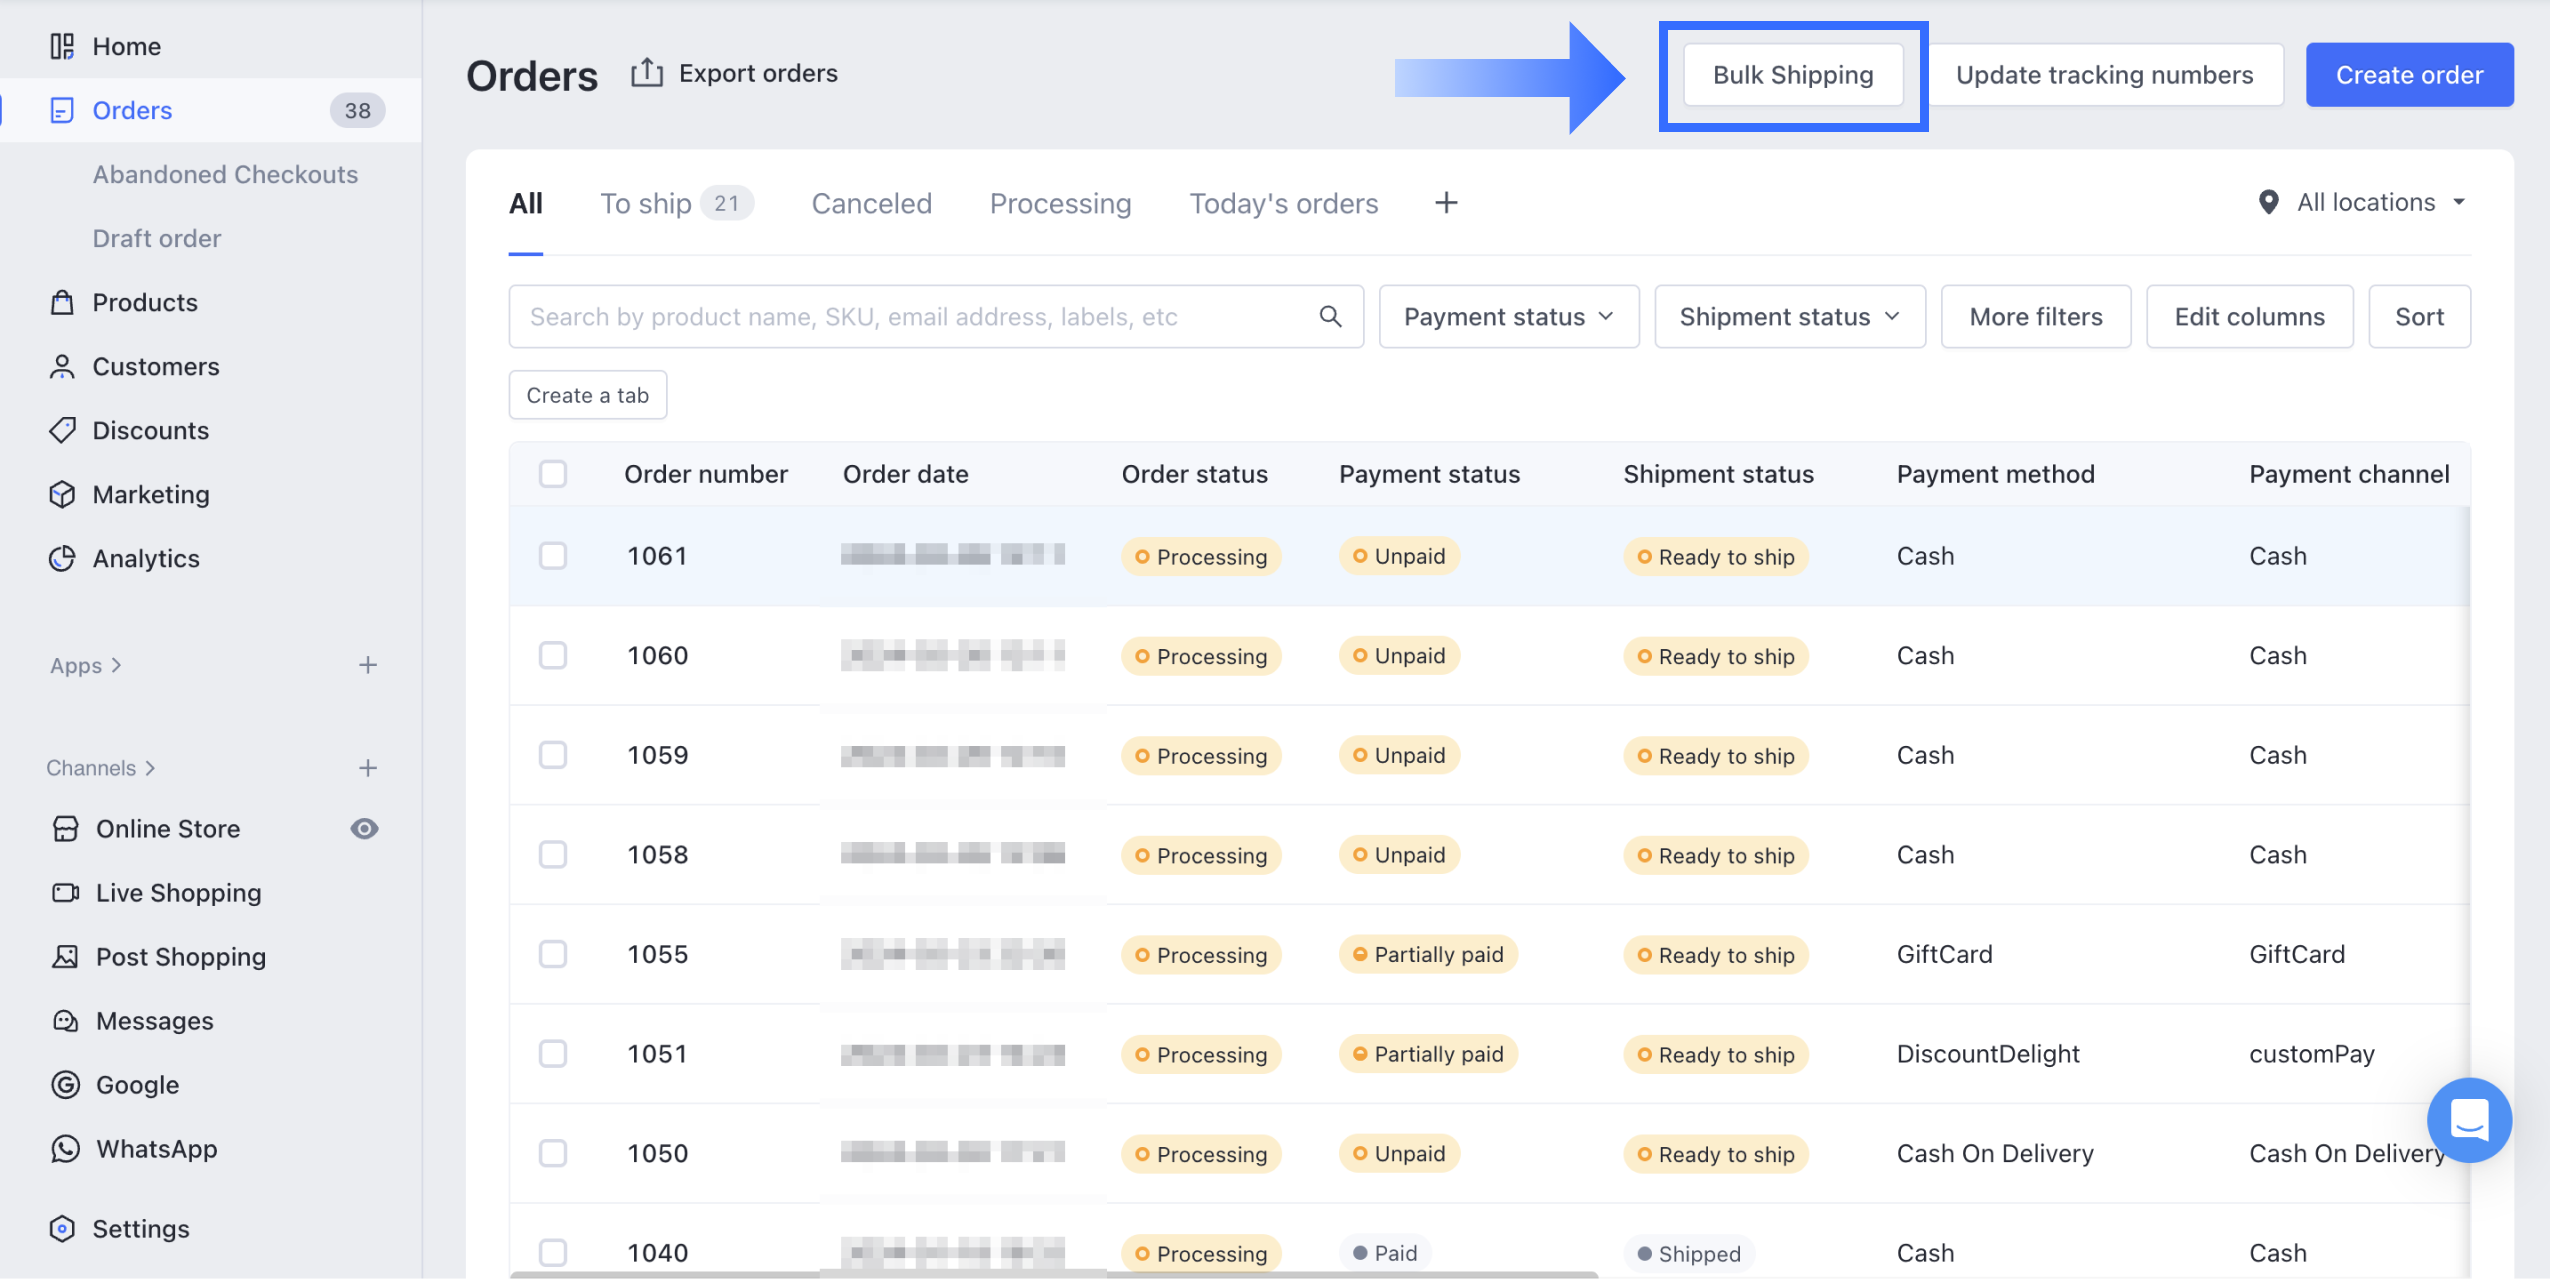
Task: Select all orders via header checkbox
Action: (553, 474)
